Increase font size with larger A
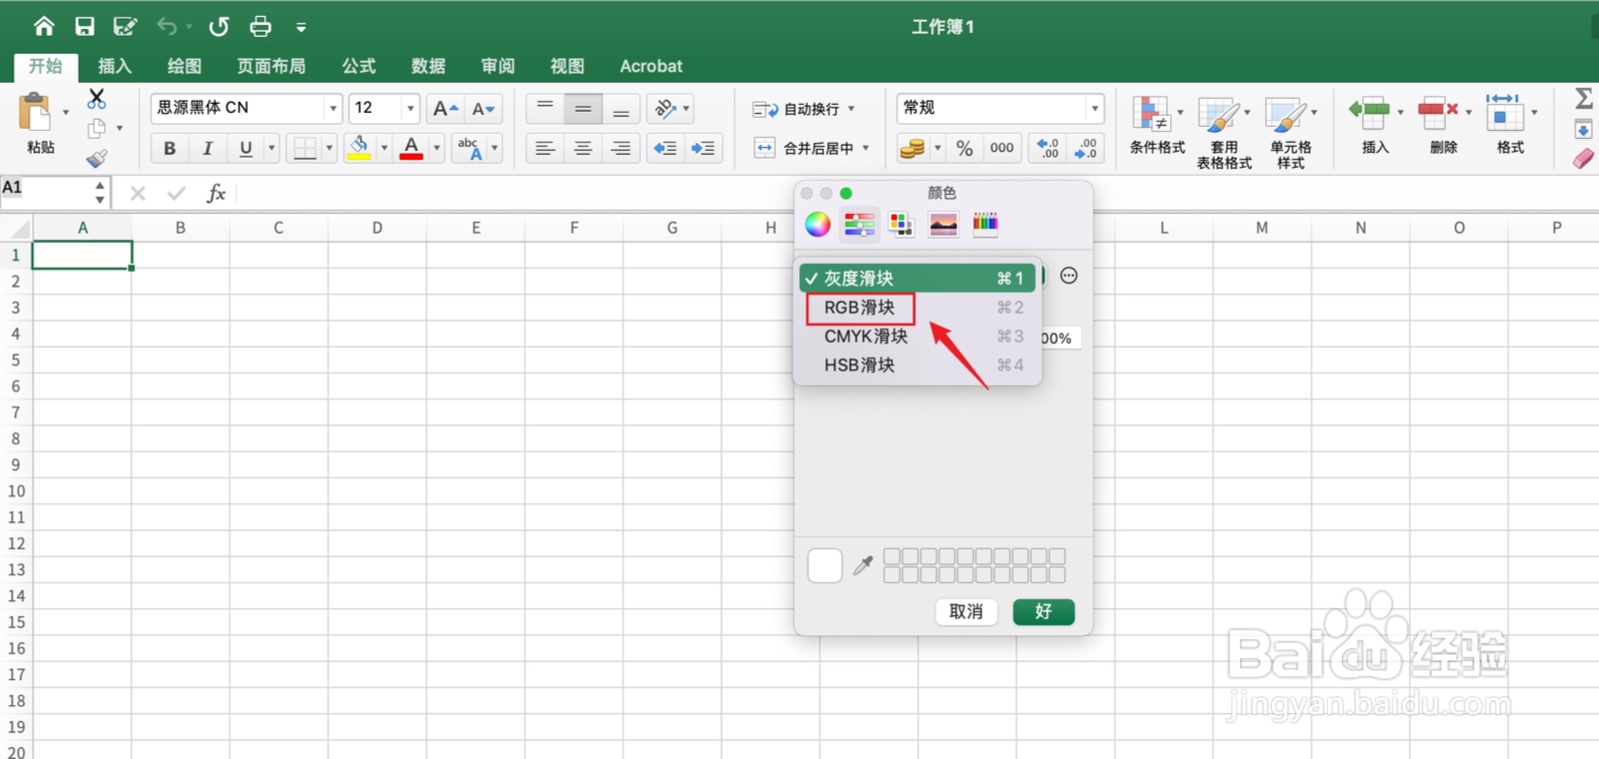The height and width of the screenshot is (759, 1599). coord(445,108)
